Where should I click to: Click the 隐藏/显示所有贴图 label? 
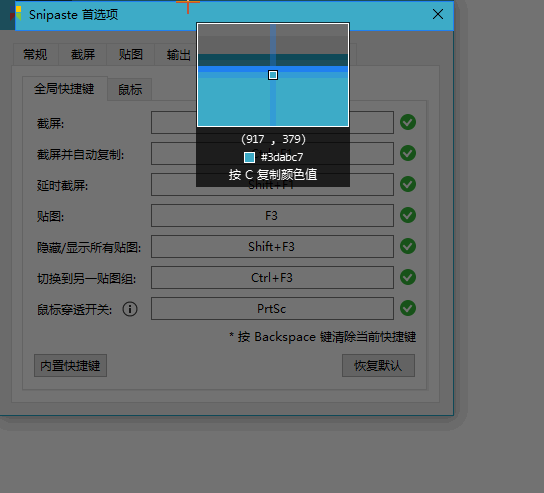(x=89, y=247)
